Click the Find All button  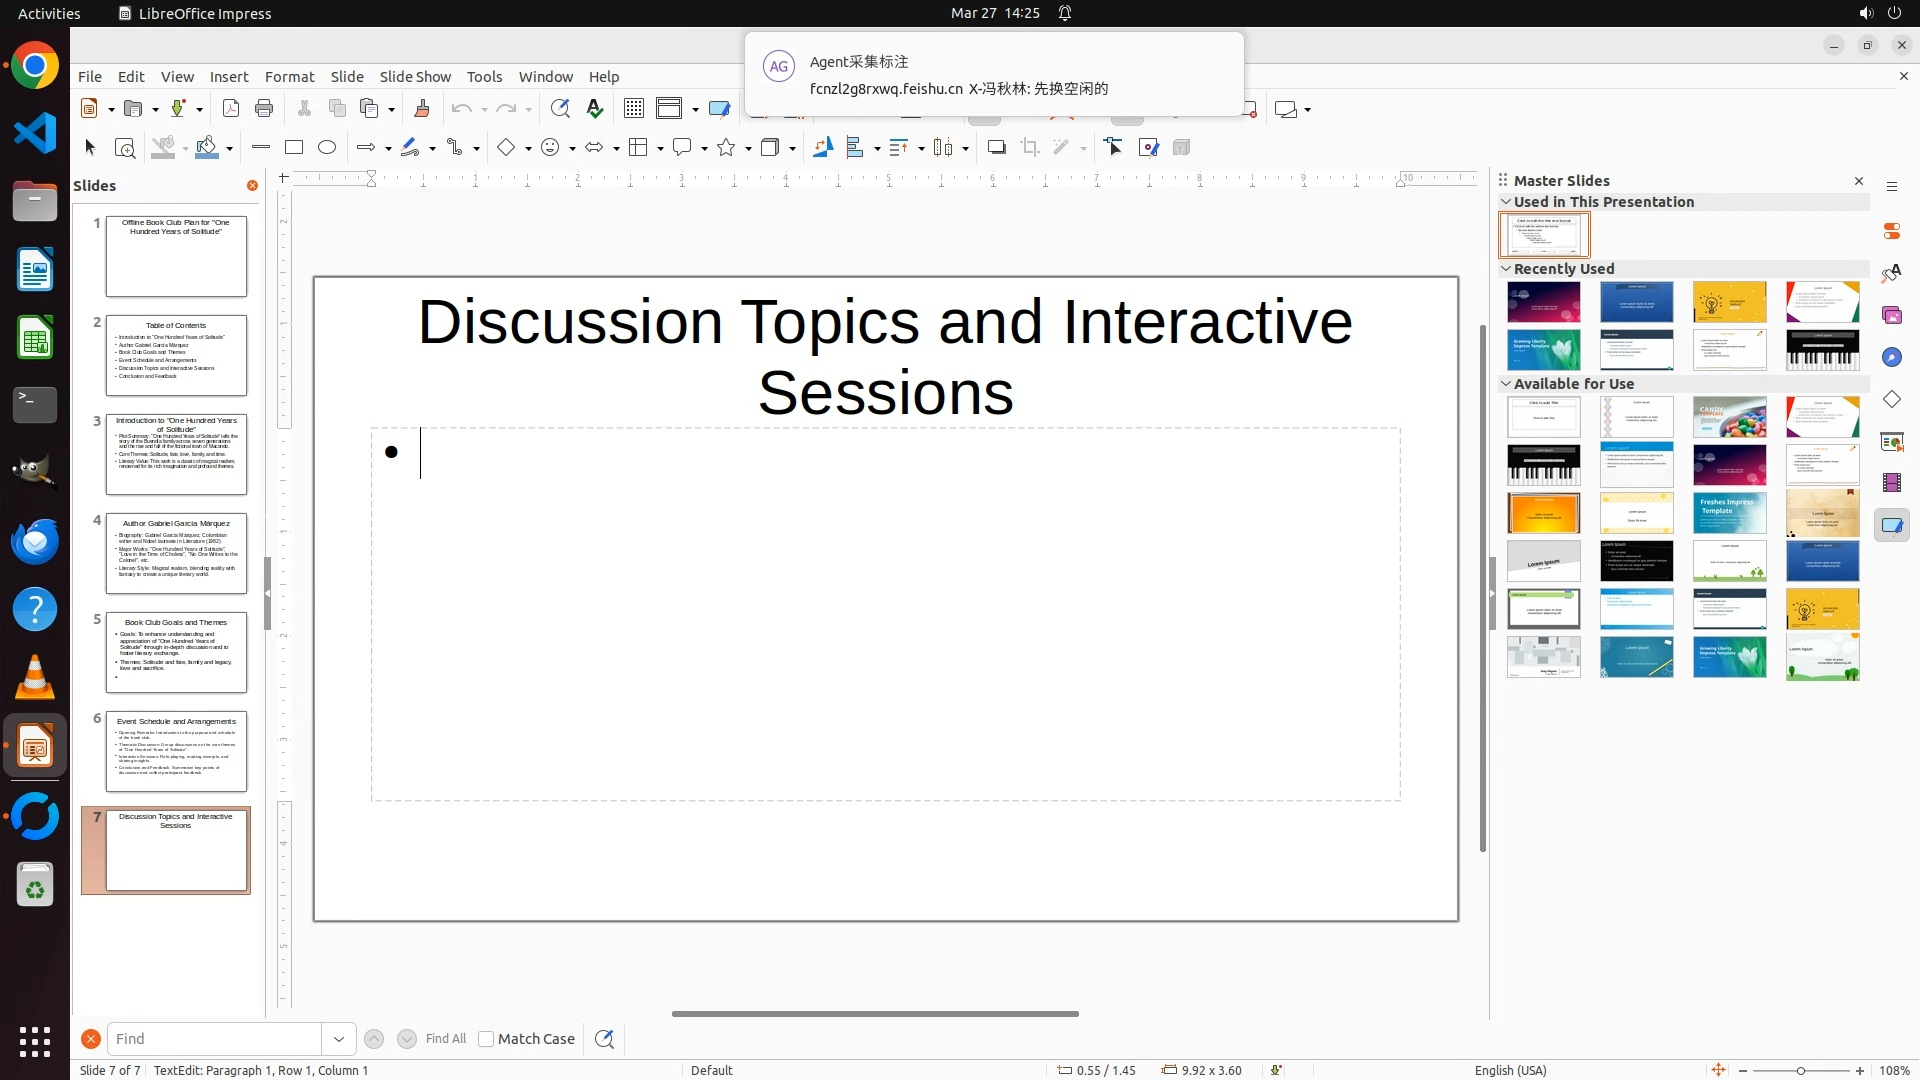coord(445,1039)
